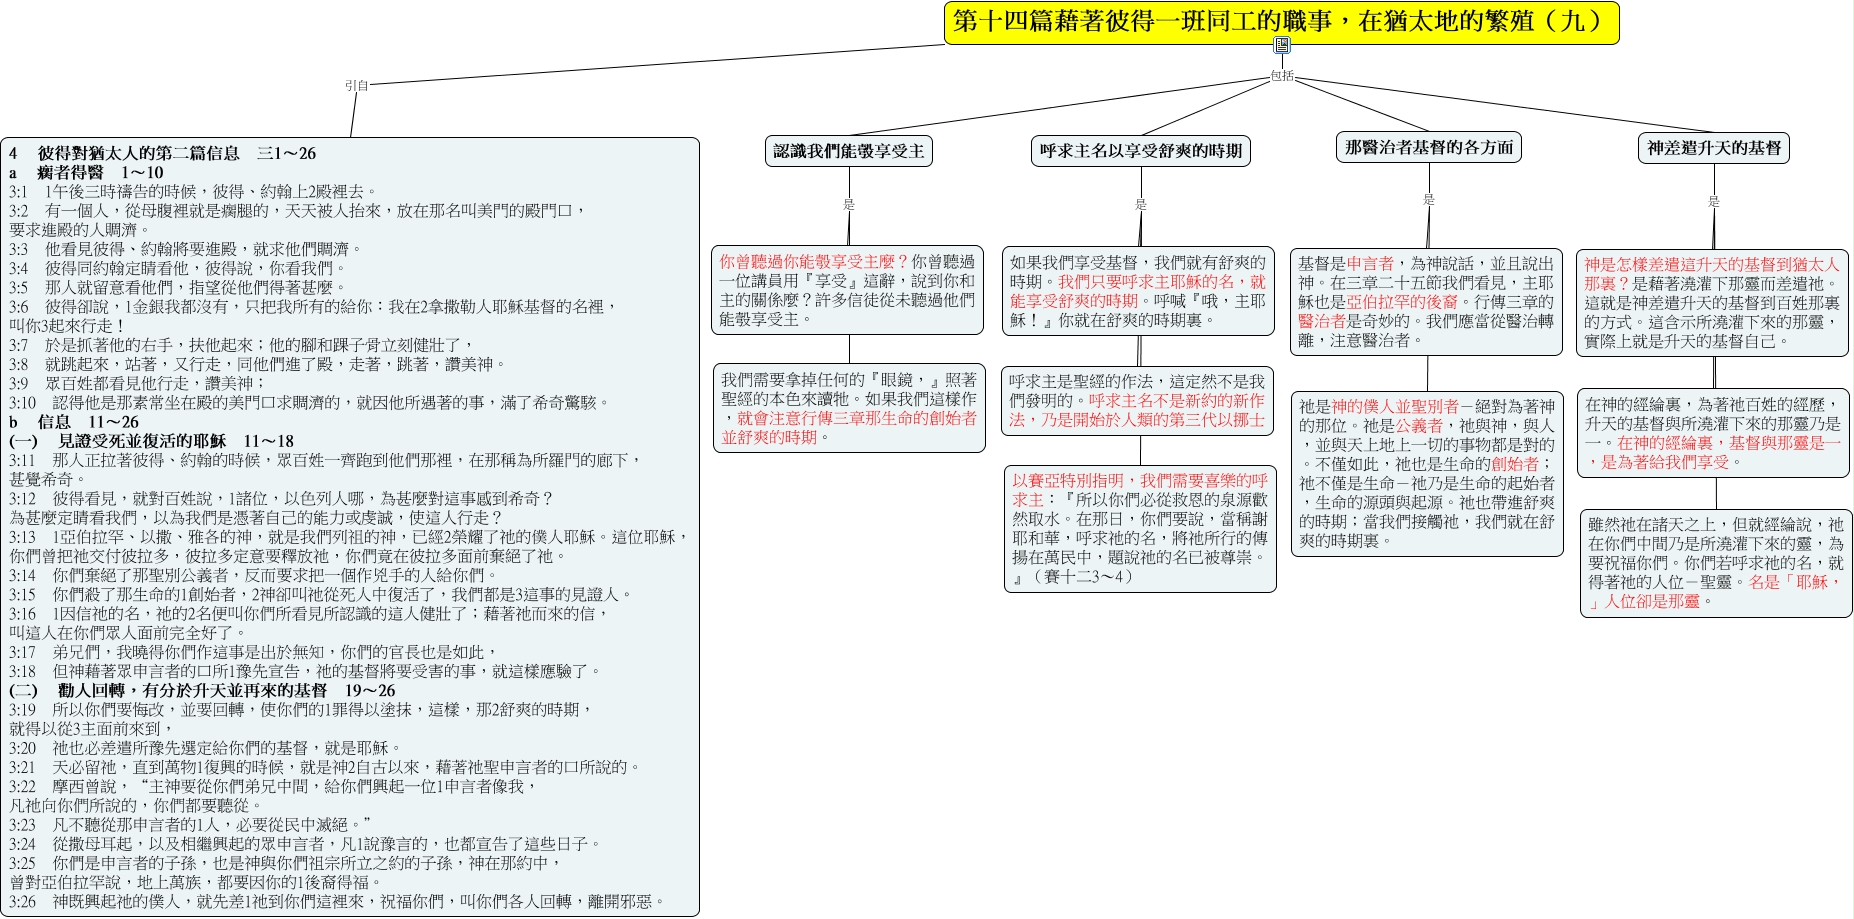Select the node starting 雖然祂在諸天之上
Image resolution: width=1854 pixels, height=919 pixels.
coord(1716,563)
